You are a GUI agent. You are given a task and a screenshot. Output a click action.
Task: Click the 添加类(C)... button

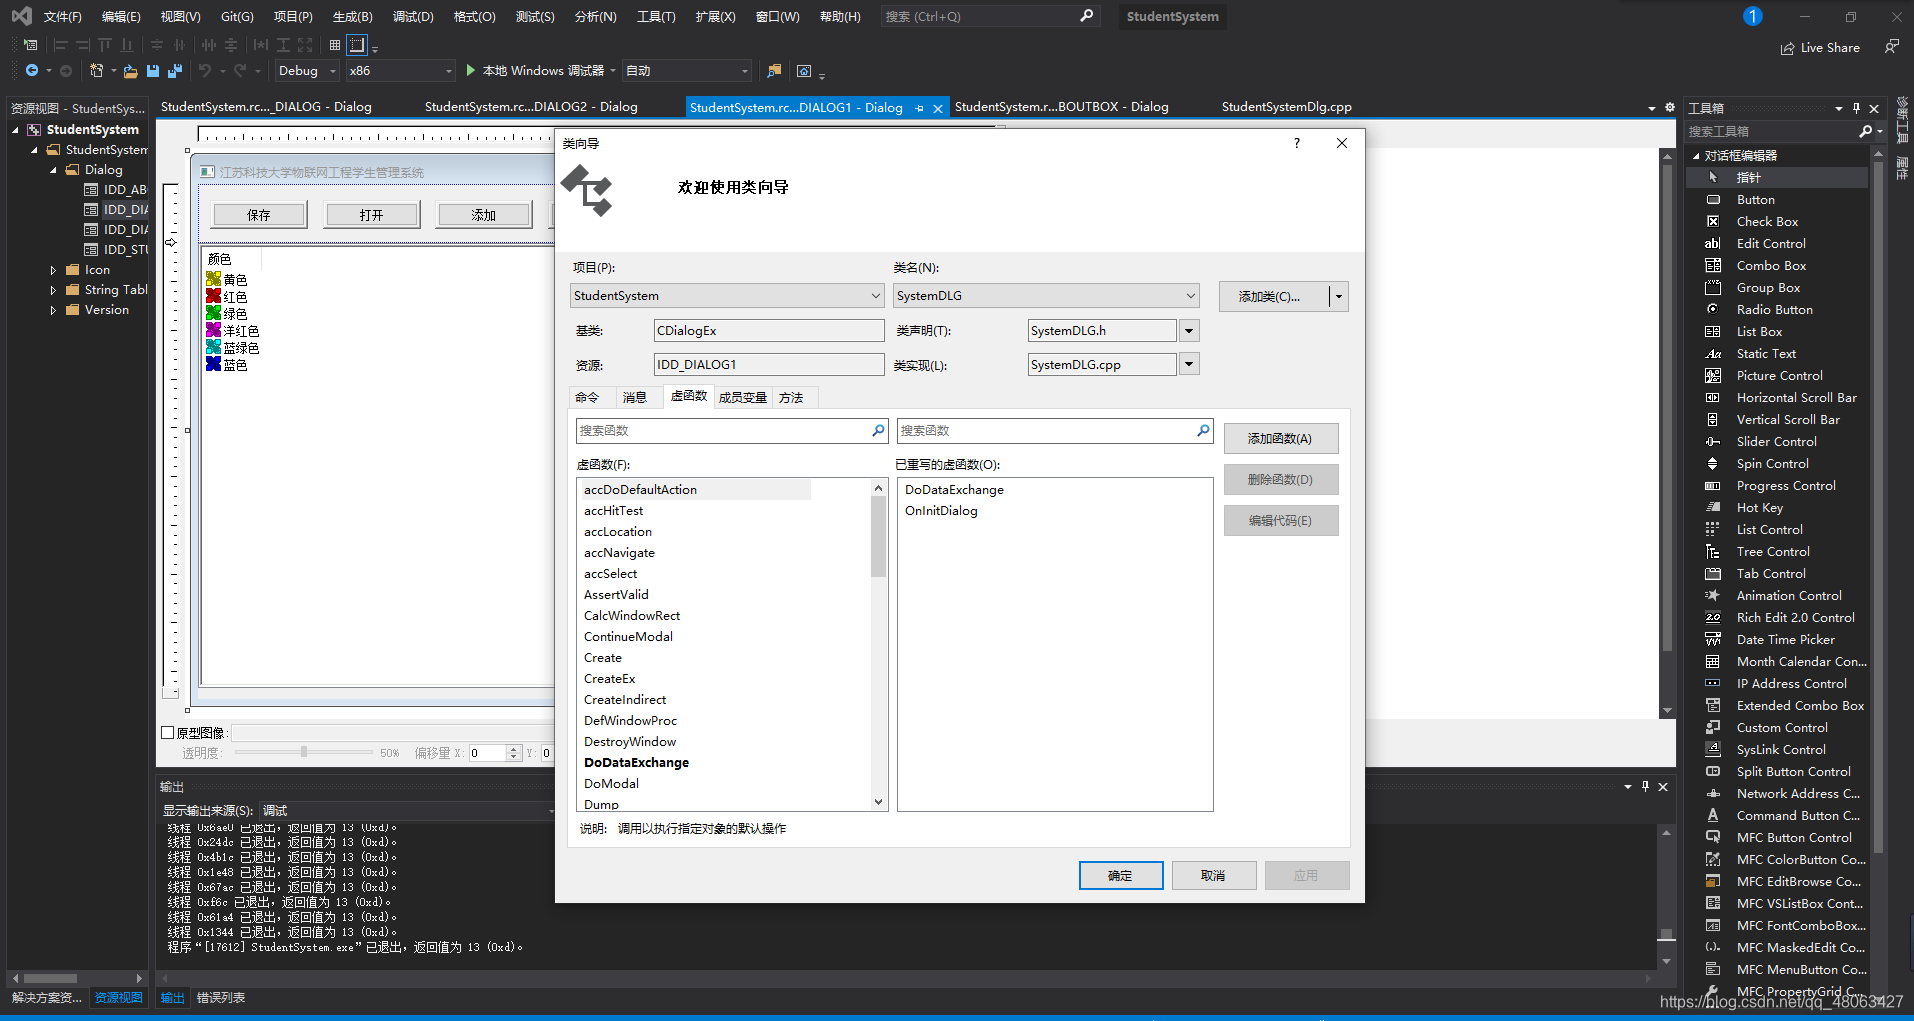pos(1273,296)
